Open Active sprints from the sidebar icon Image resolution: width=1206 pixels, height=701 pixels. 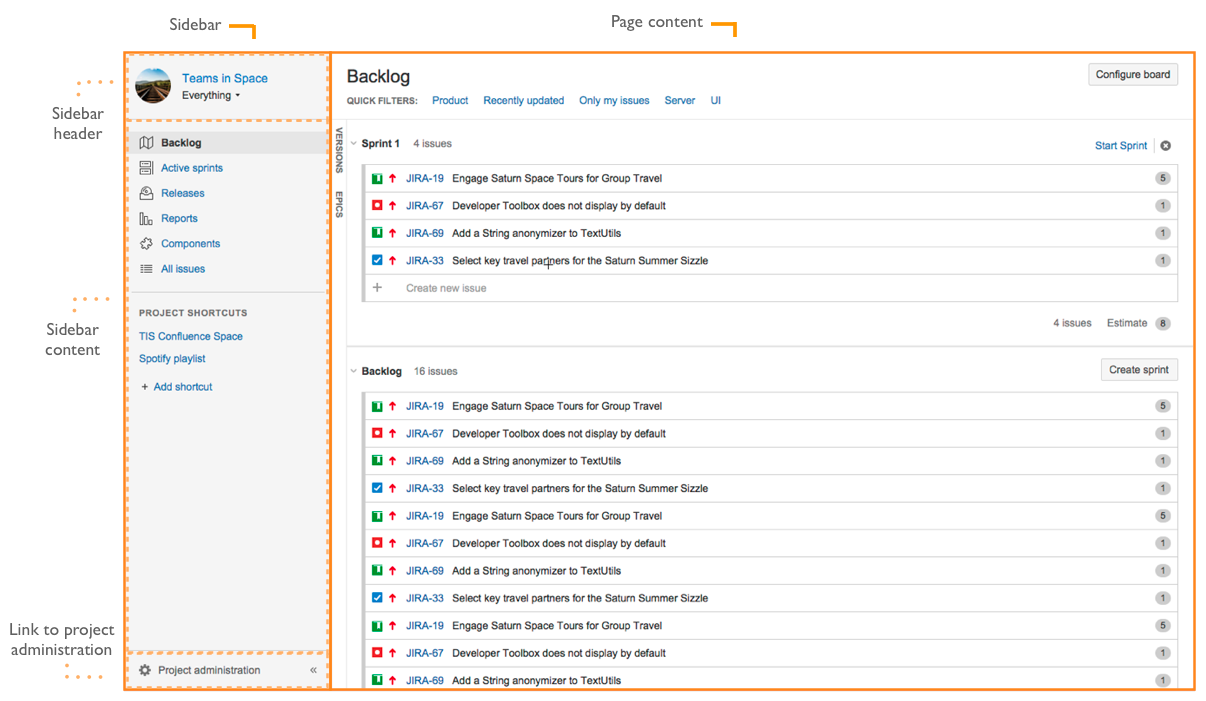coord(143,167)
